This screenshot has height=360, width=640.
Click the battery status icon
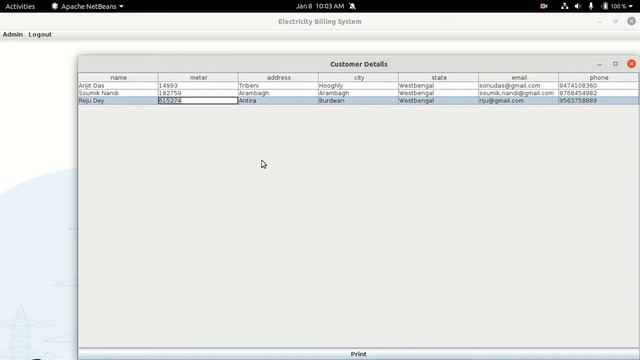click(605, 6)
